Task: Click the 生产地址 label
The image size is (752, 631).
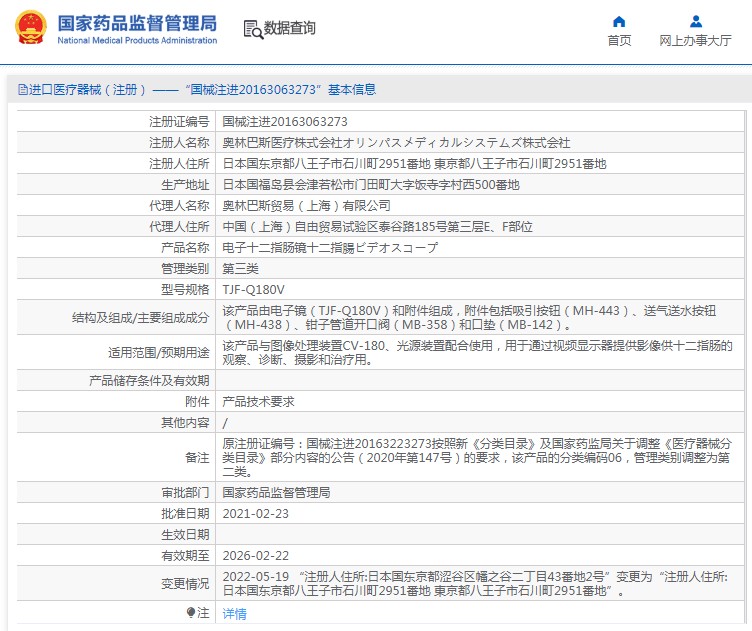Action: pyautogui.click(x=185, y=185)
